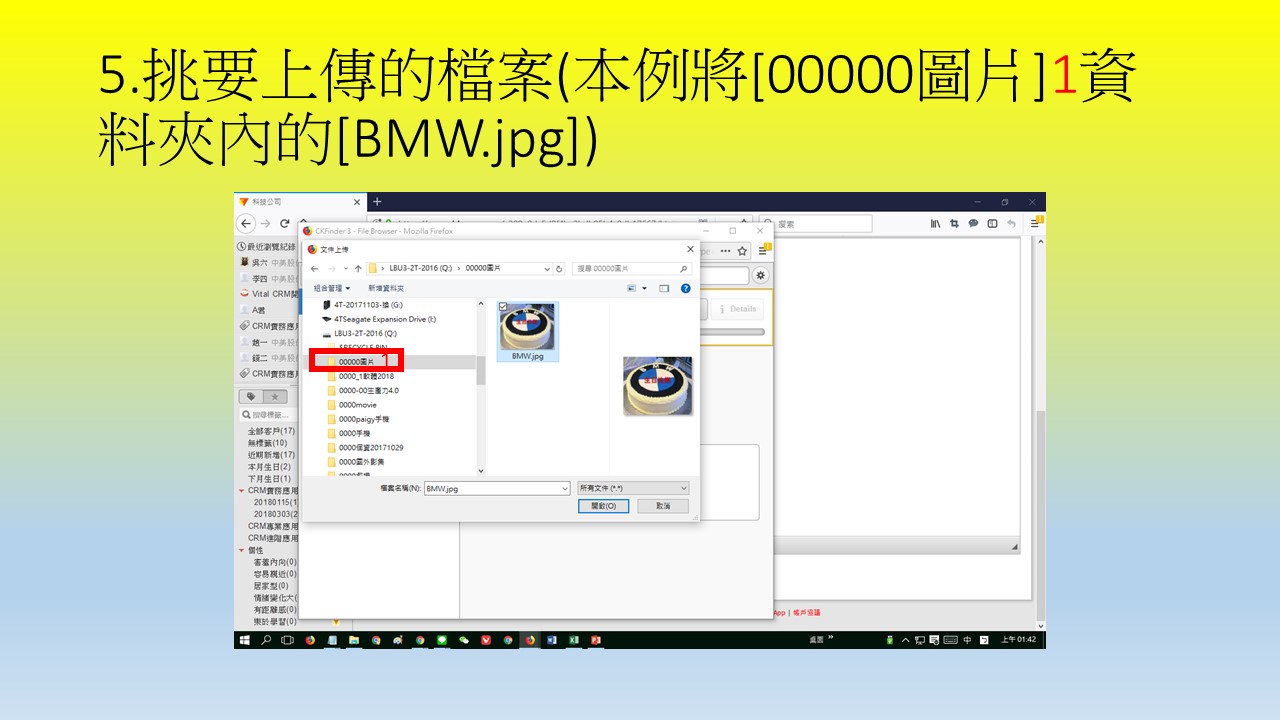This screenshot has width=1280, height=720.
Task: Click the 最近瀏覽紀錄 header in CRM sidebar
Action: pos(266,246)
